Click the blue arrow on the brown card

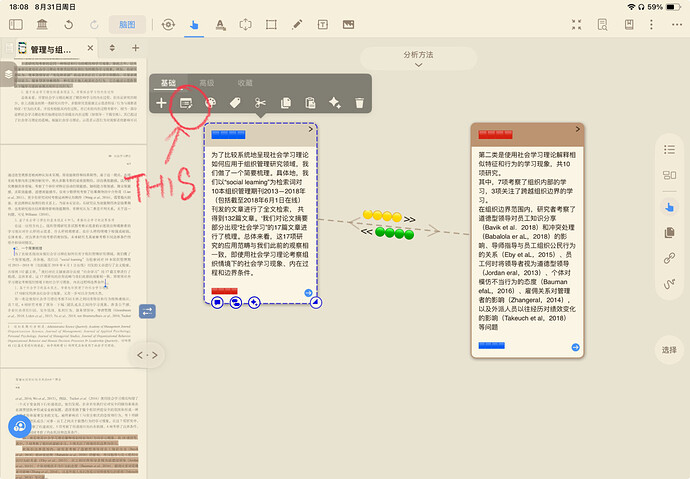point(576,347)
